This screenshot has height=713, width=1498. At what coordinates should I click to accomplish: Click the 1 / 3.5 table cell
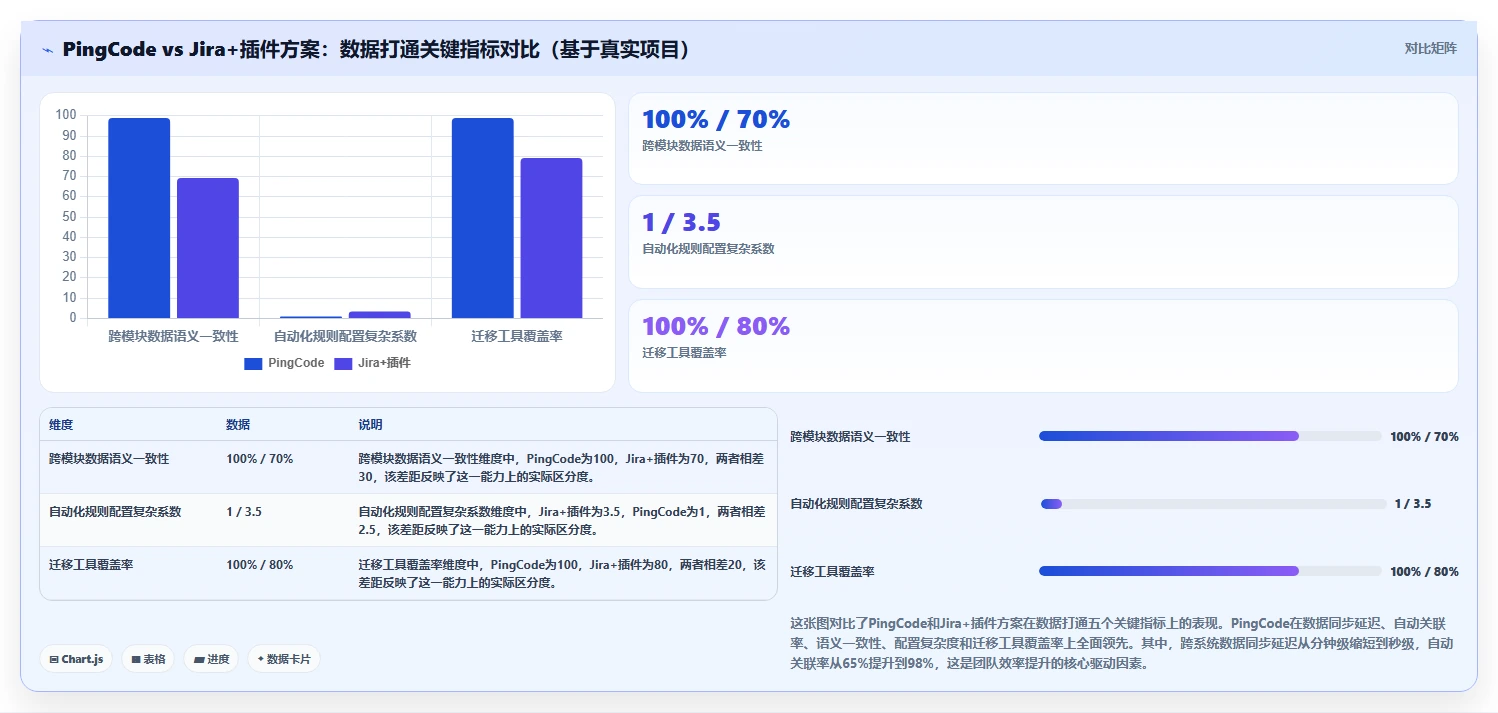coord(244,512)
